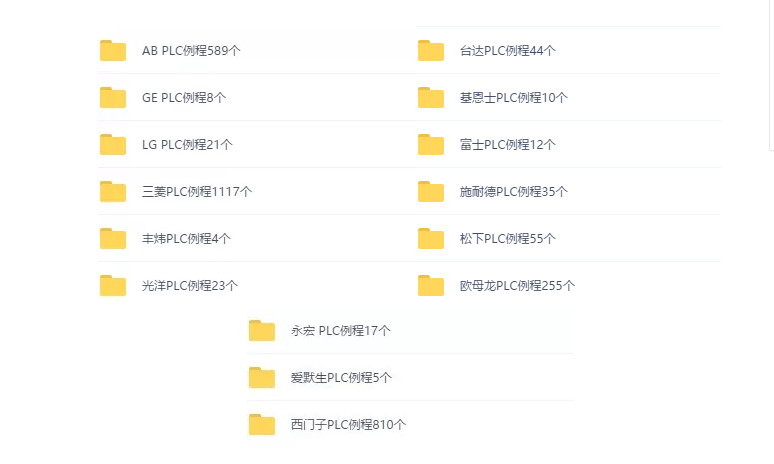Click the 三菱PLC例程1117个 folder icon
This screenshot has height=464, width=774.
point(113,192)
